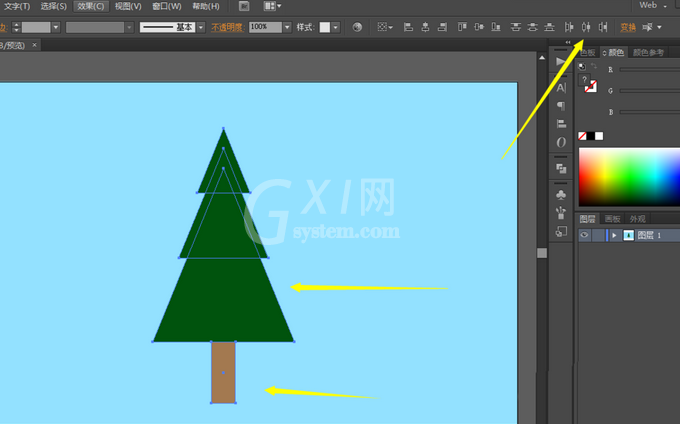The height and width of the screenshot is (424, 680).
Task: Switch to the 颜色参考 color guide tab
Action: 648,52
